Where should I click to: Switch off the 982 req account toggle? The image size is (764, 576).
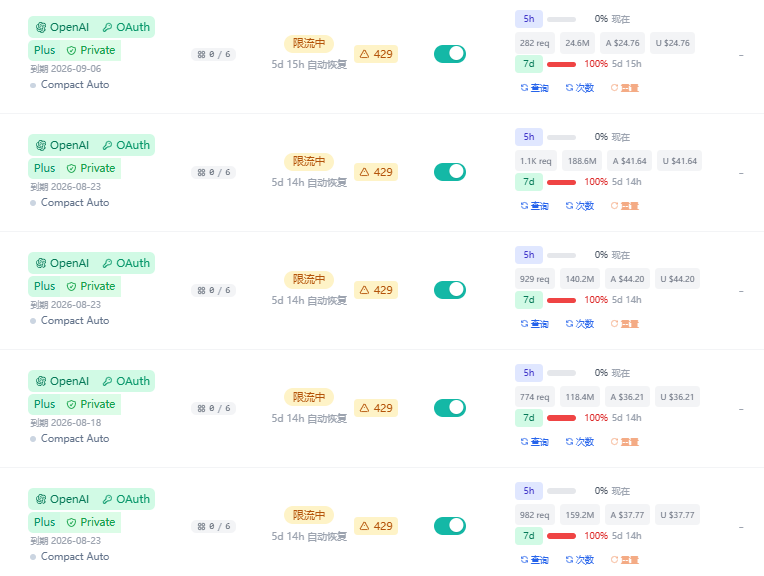click(x=450, y=526)
